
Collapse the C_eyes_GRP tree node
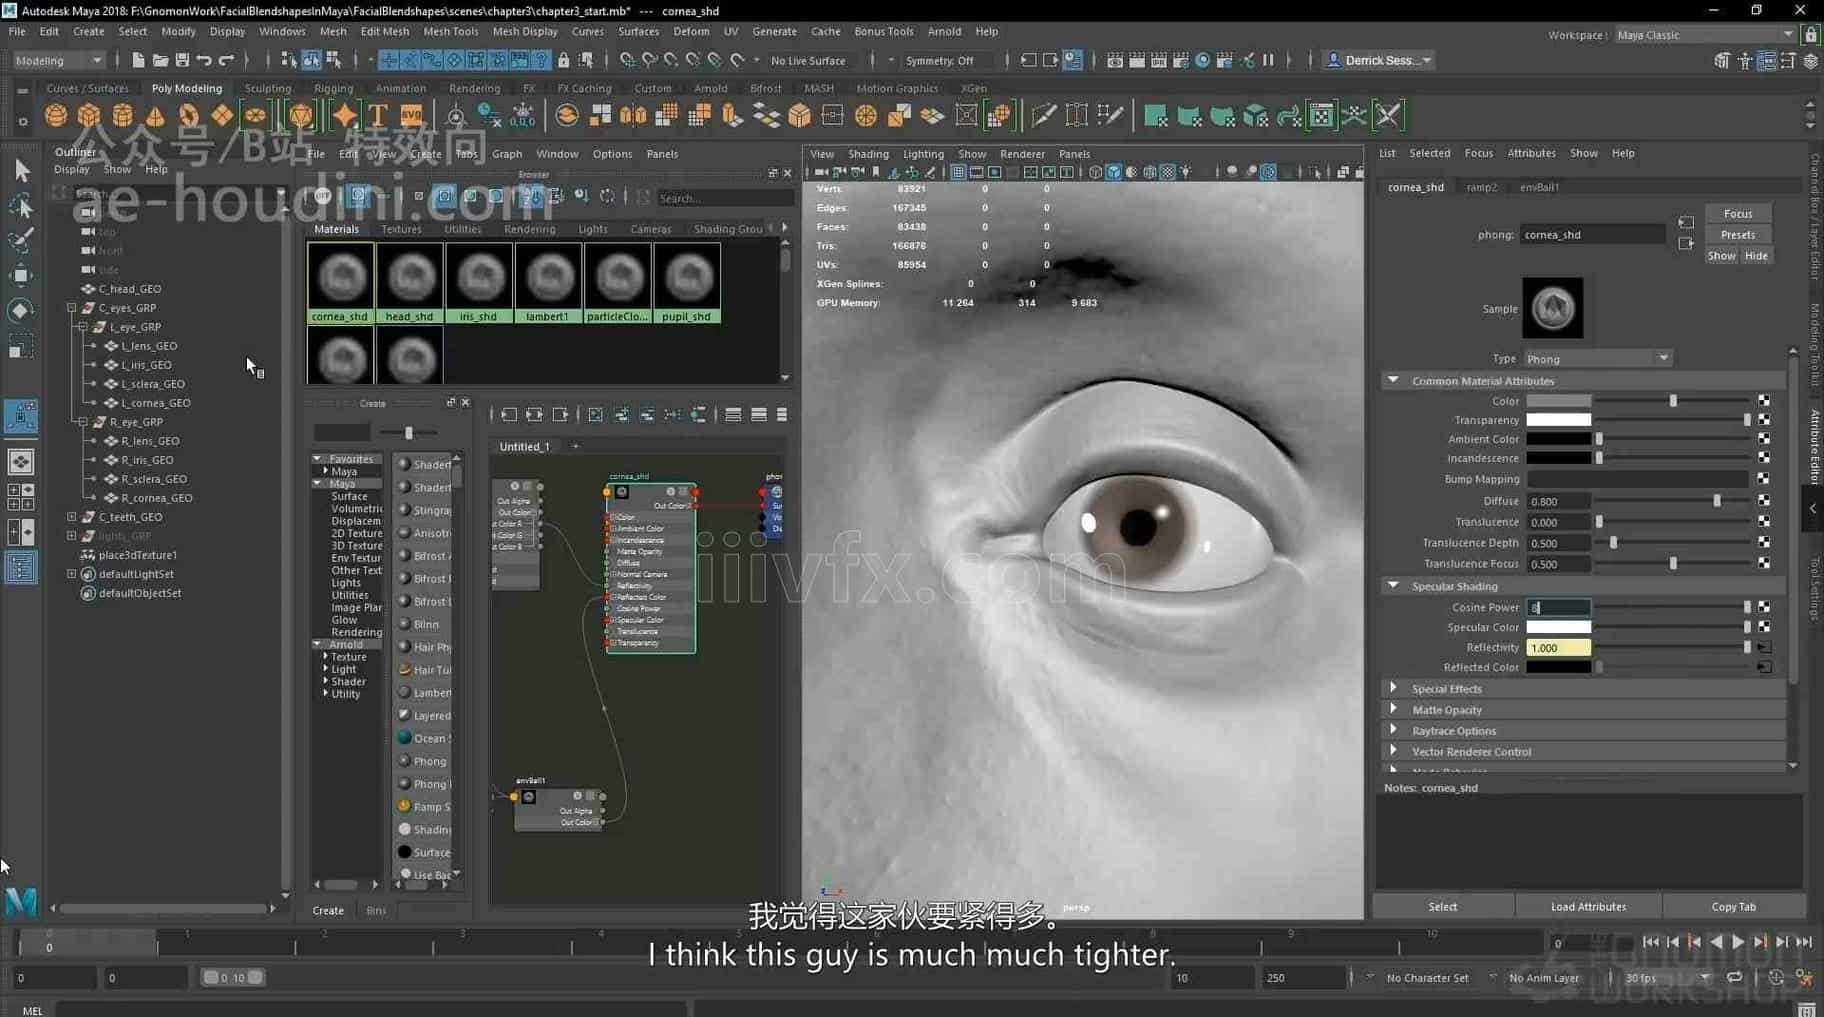(72, 308)
